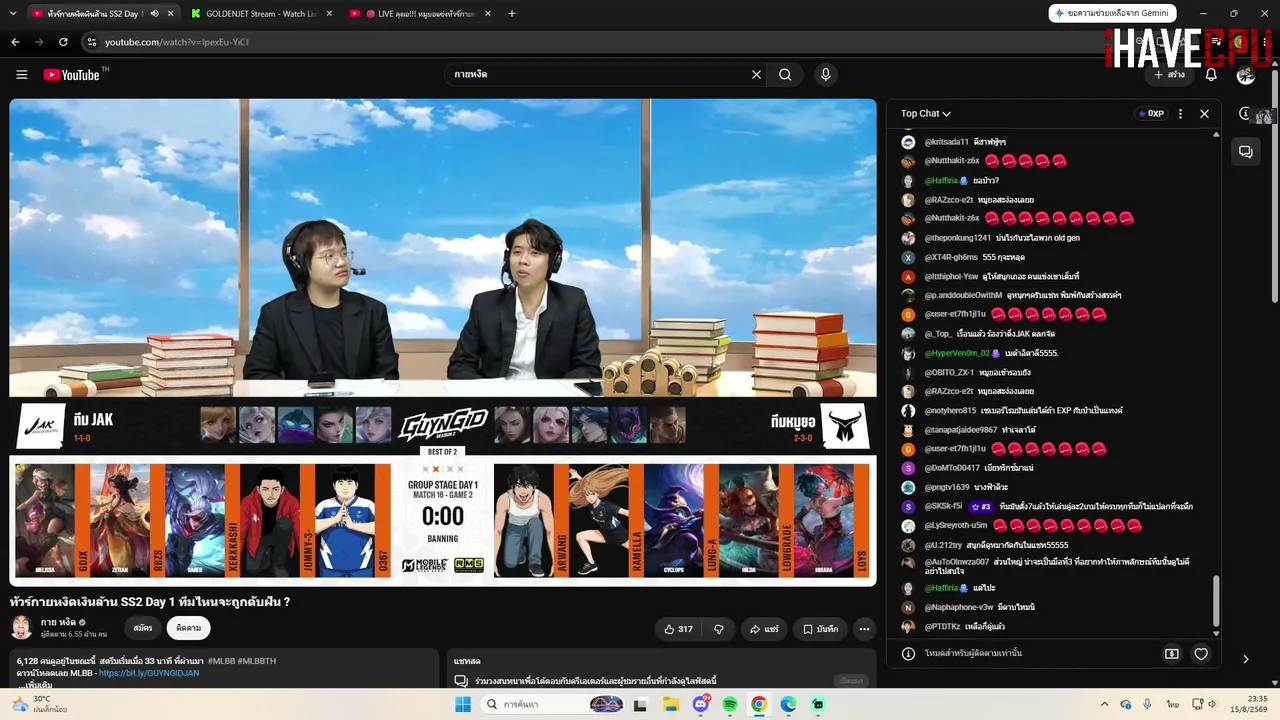Open more actions next to บันทึก
This screenshot has height=720, width=1280.
[864, 629]
